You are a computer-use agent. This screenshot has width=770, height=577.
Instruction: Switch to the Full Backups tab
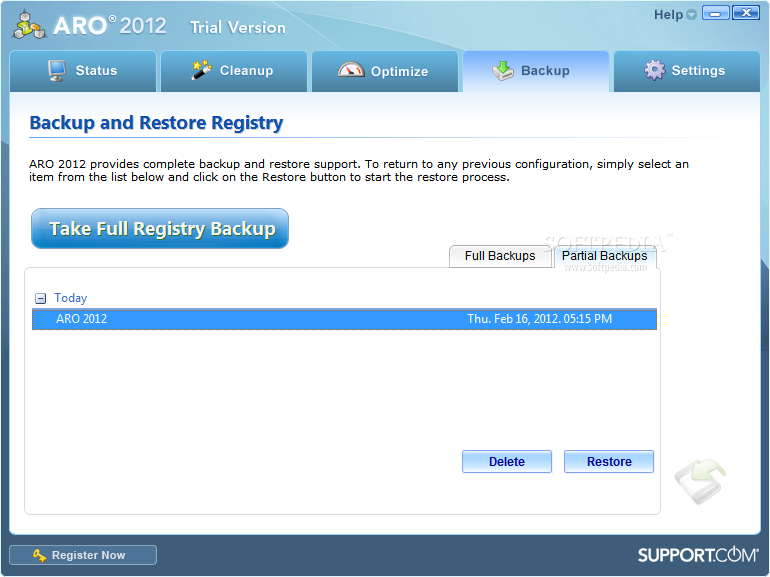point(500,256)
